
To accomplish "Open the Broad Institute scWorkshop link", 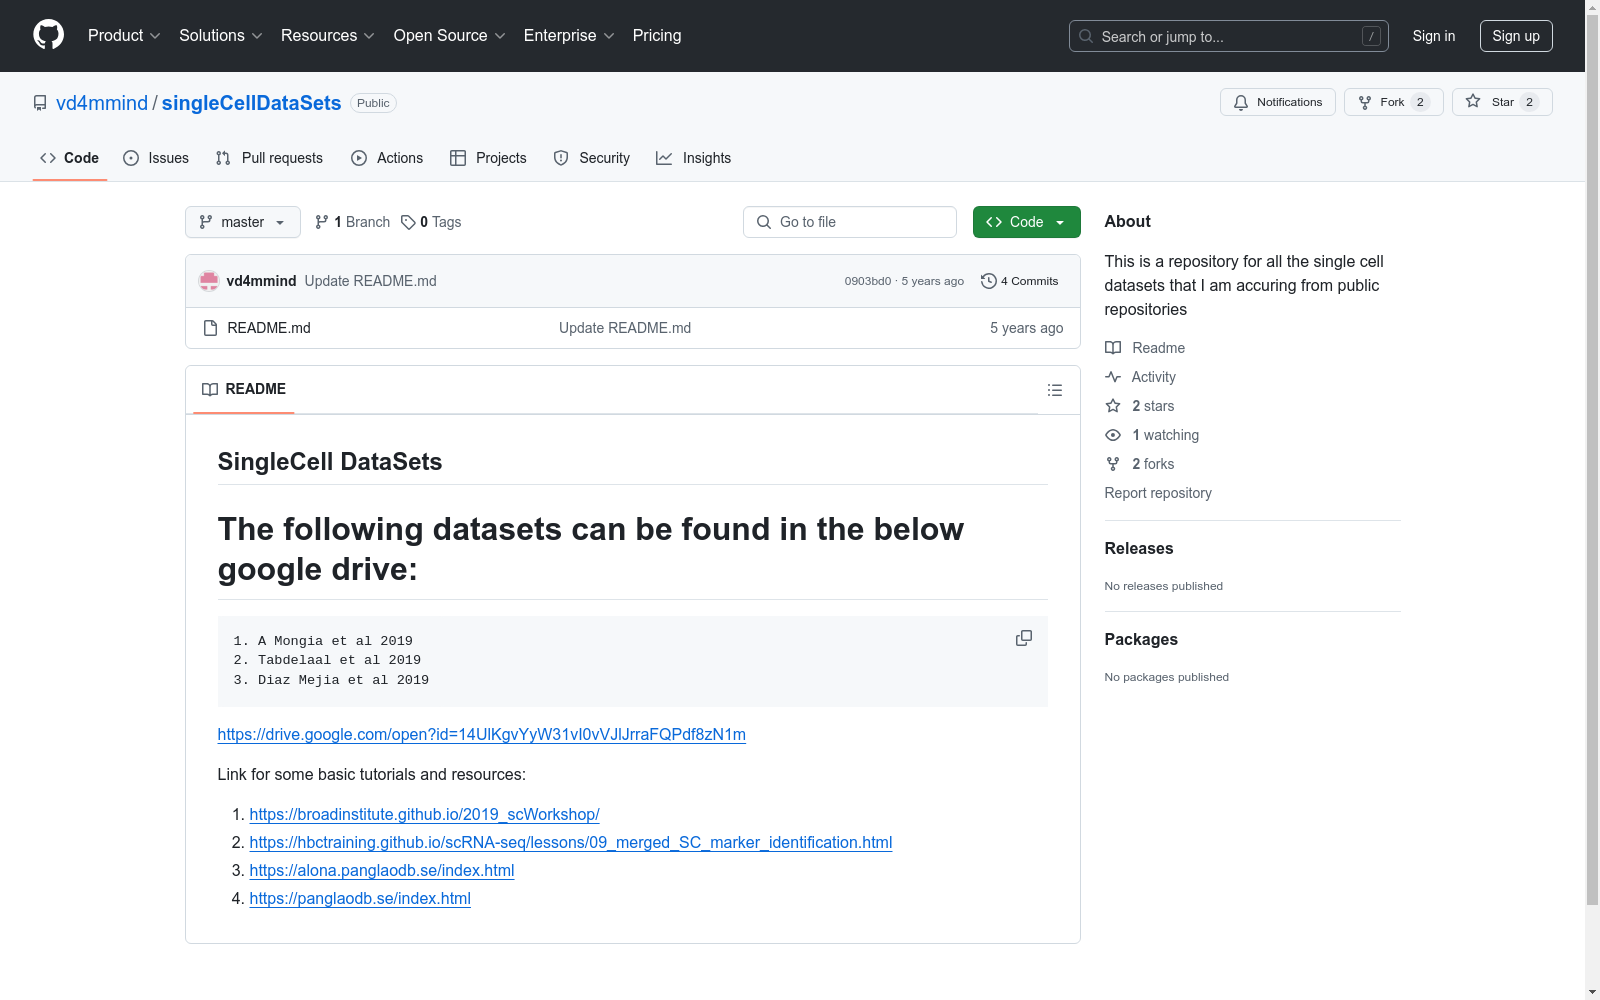I will (424, 814).
